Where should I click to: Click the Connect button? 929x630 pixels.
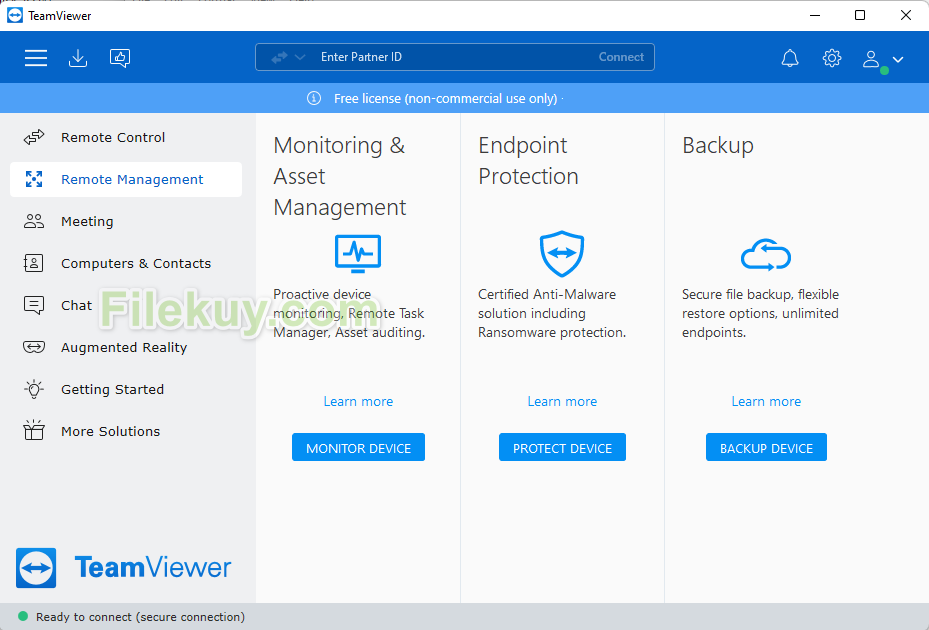(x=621, y=57)
